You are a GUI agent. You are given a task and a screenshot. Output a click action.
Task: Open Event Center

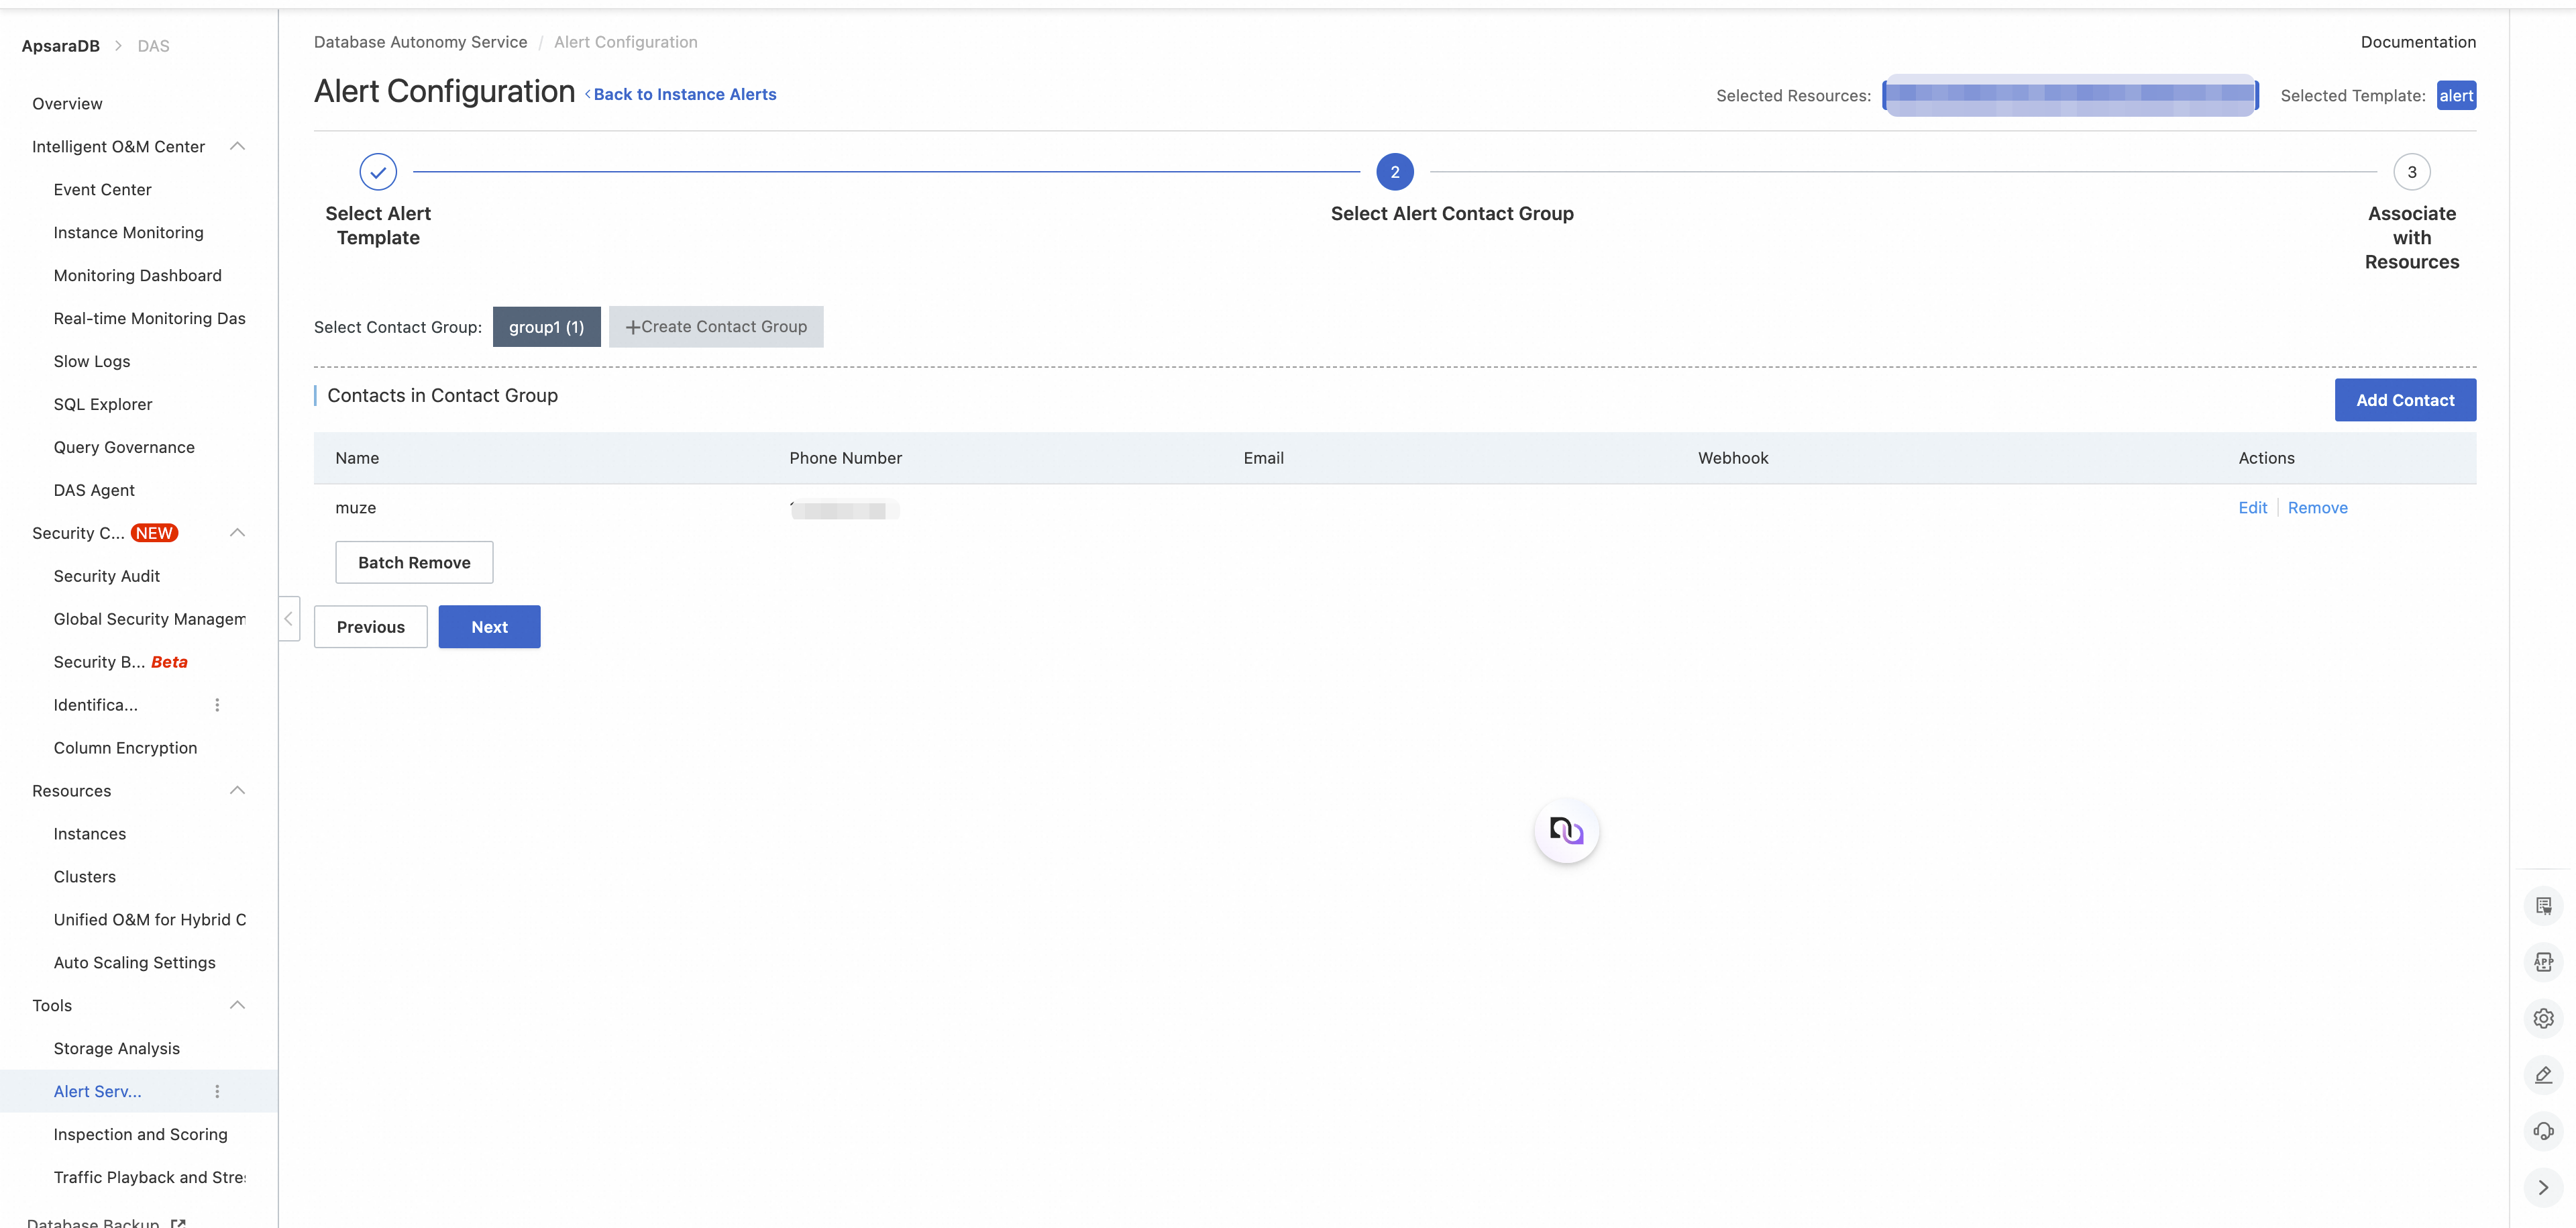103,190
